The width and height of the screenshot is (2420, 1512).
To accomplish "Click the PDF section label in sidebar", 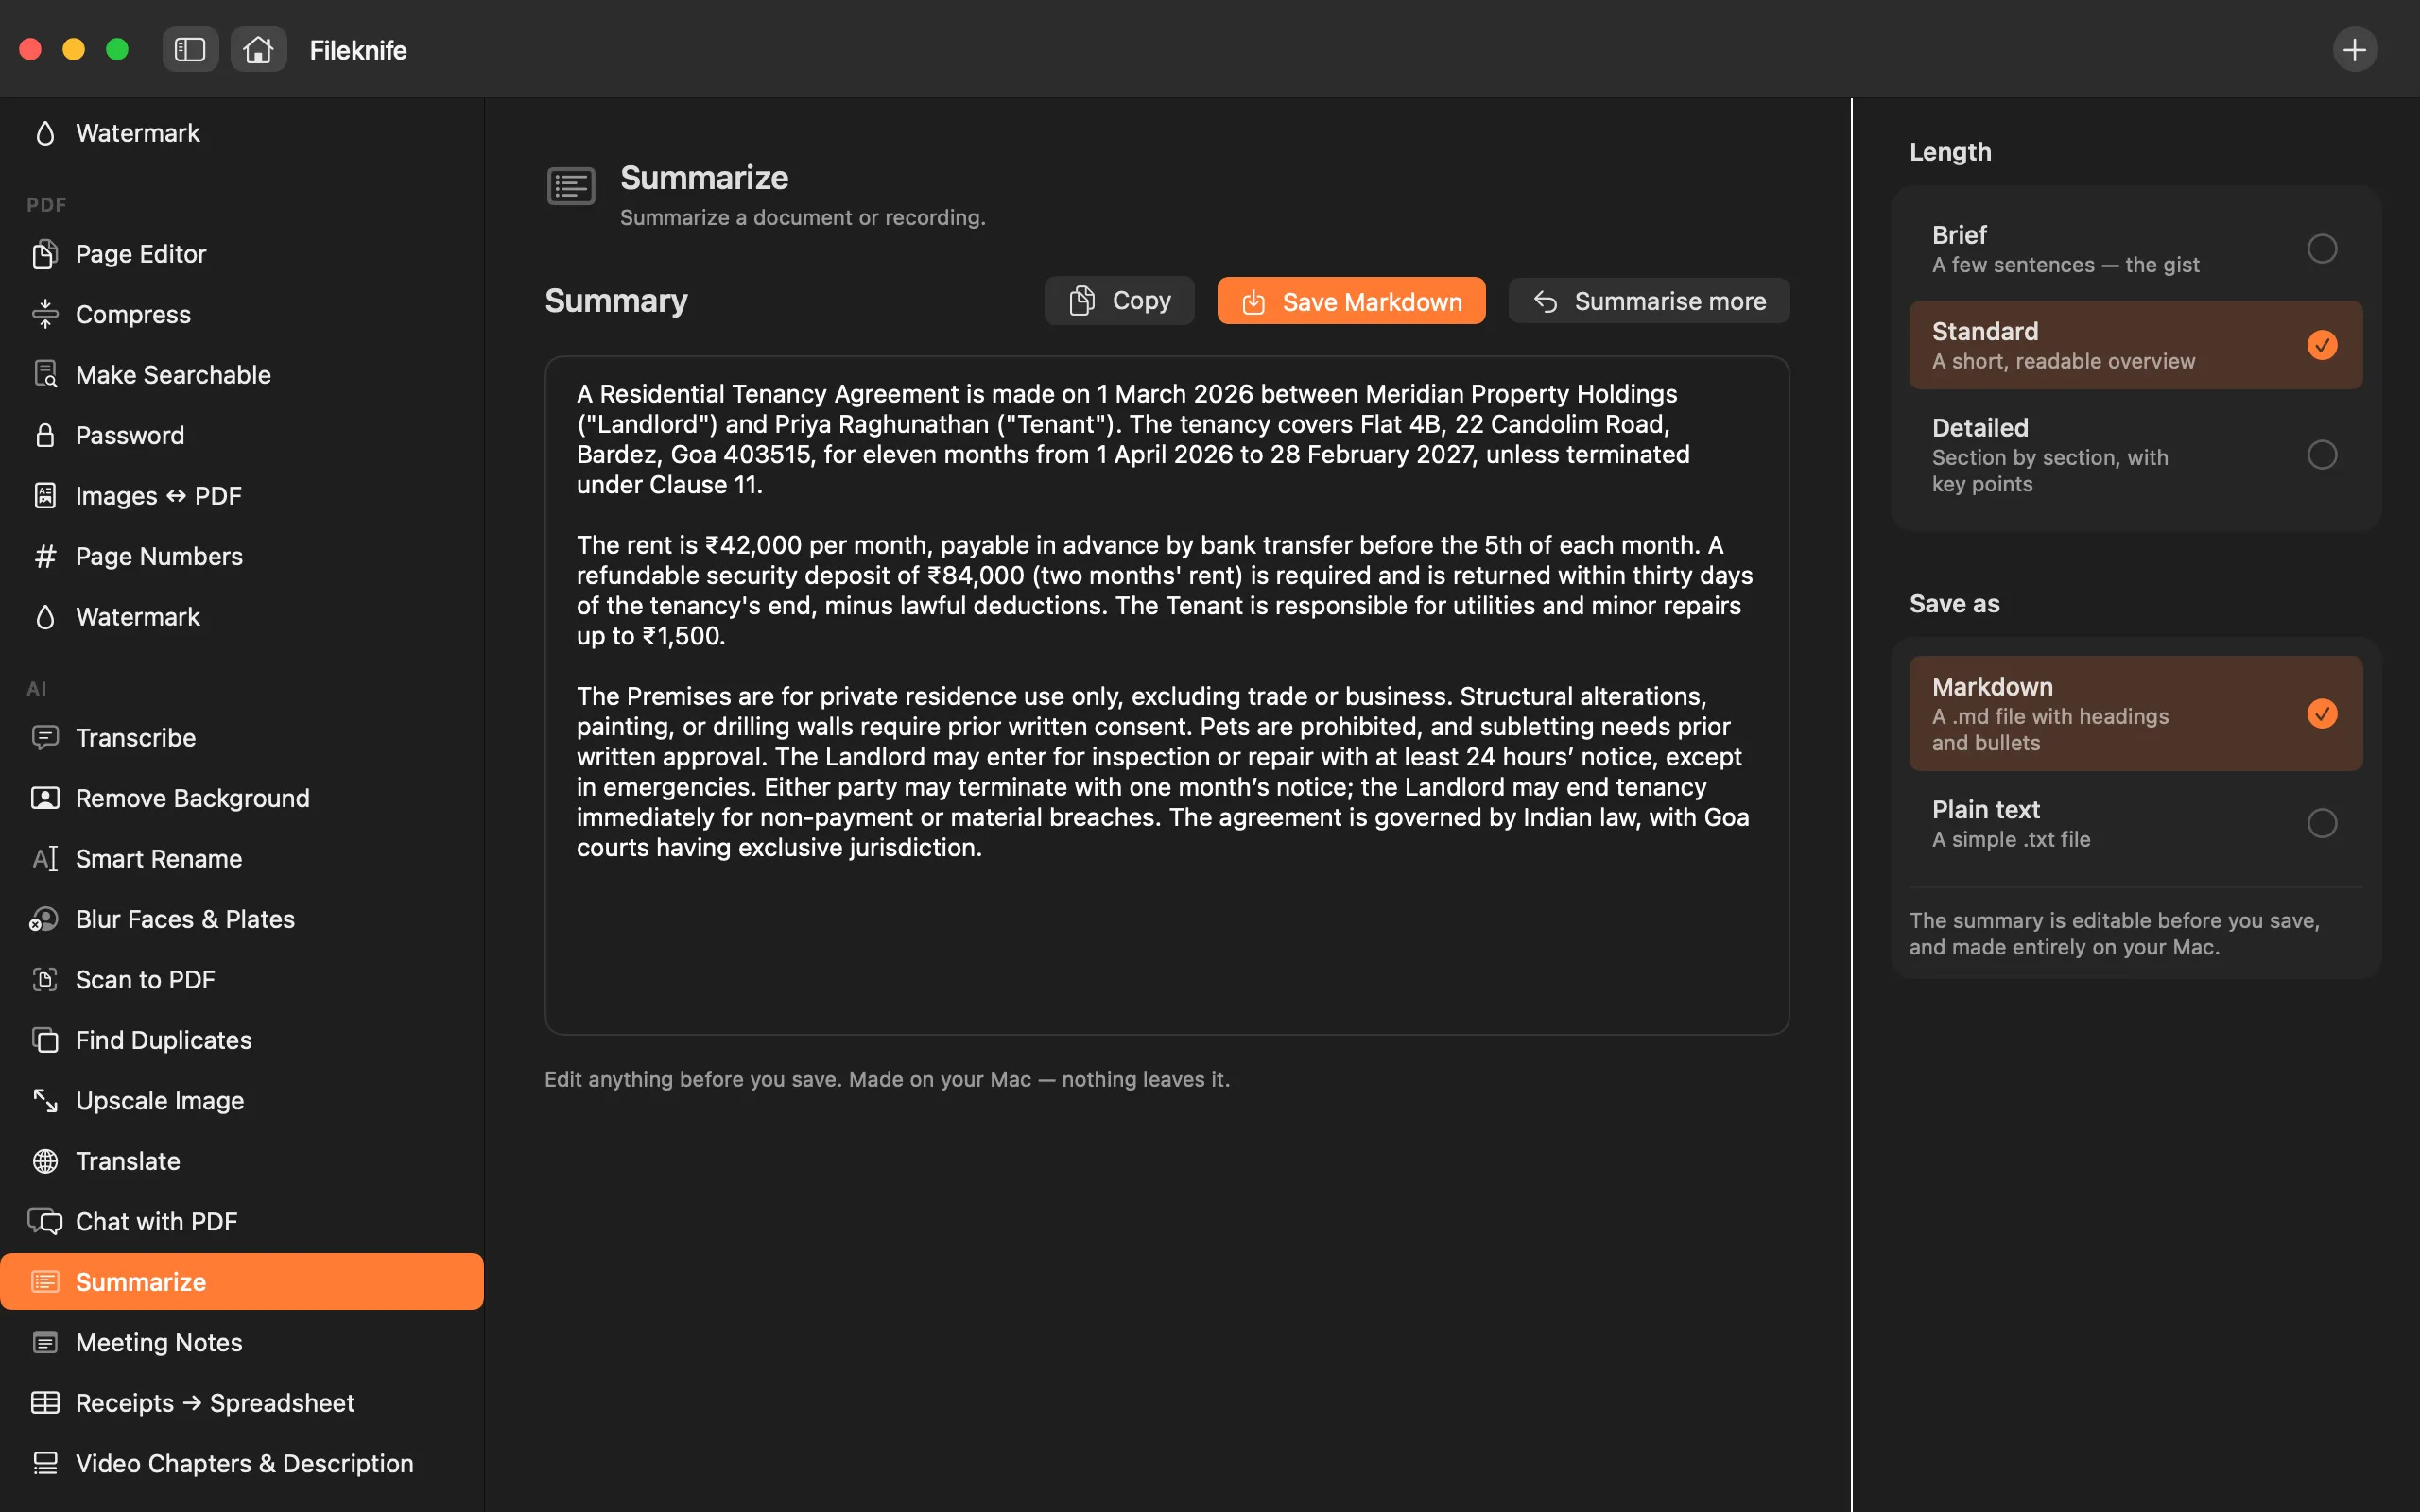I will pyautogui.click(x=46, y=205).
